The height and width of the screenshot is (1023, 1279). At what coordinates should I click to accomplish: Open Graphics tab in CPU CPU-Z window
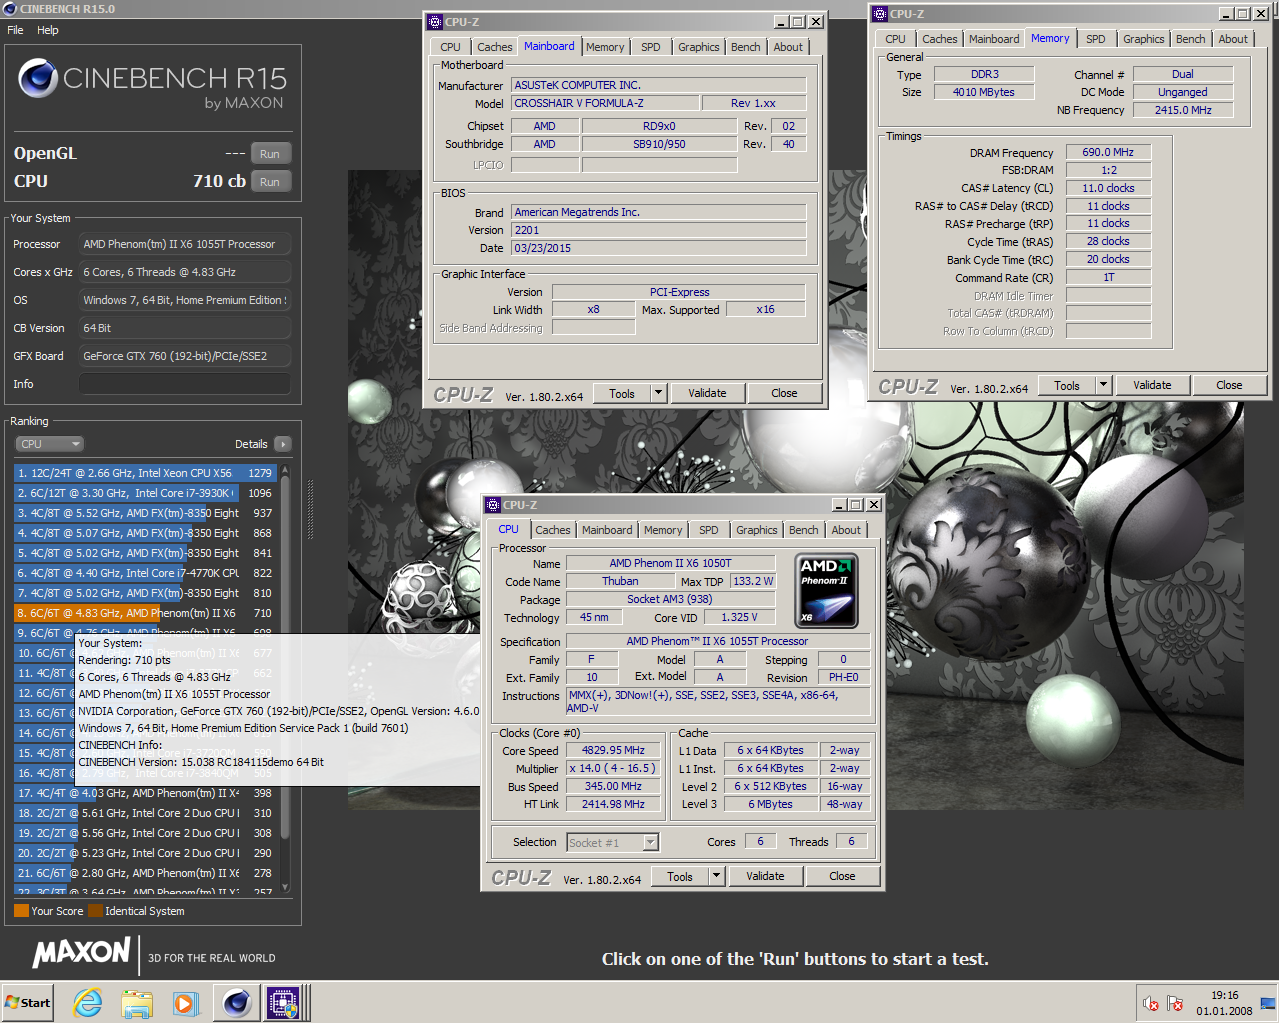pos(756,530)
